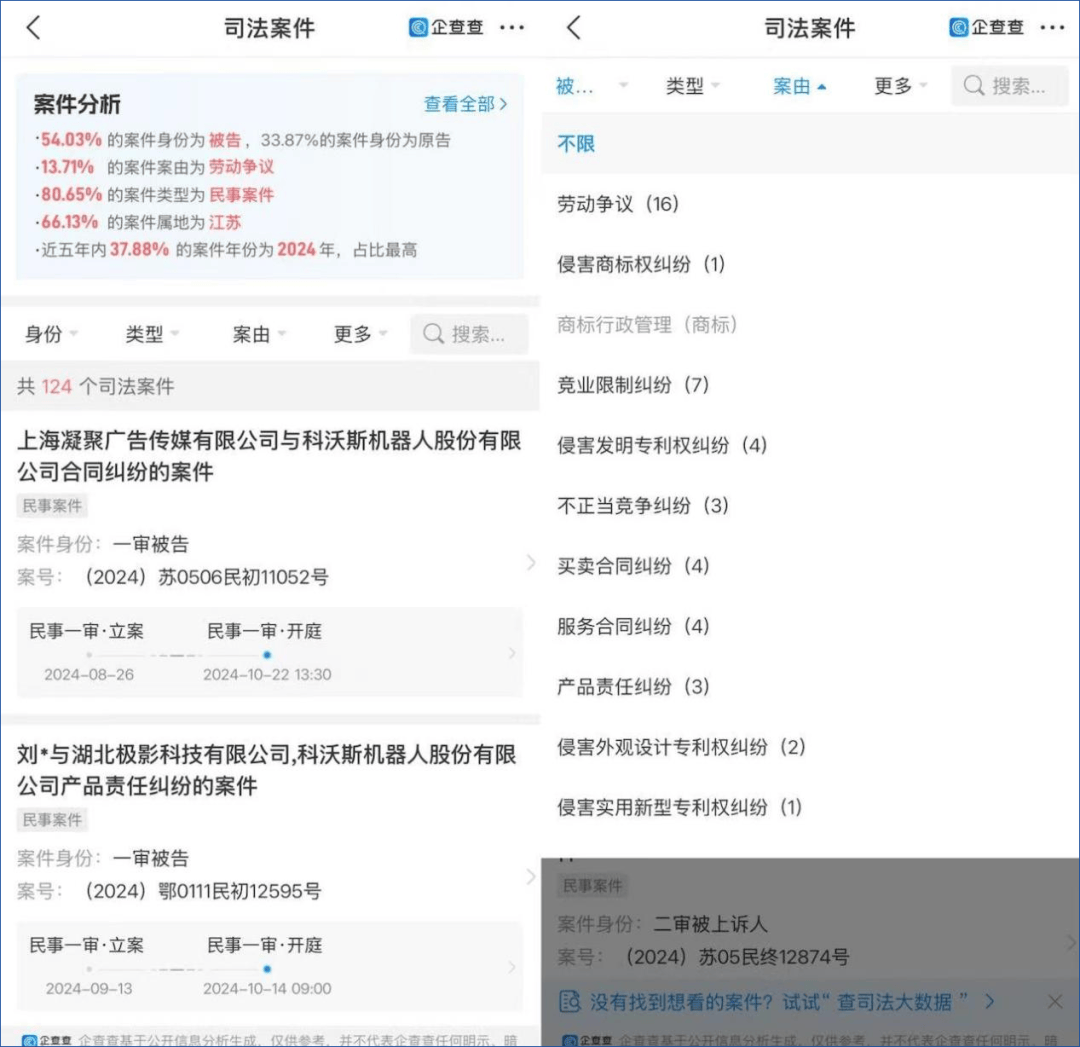The width and height of the screenshot is (1080, 1047).
Task: Select 服务合同纠纷 (4) option
Action: (810, 626)
